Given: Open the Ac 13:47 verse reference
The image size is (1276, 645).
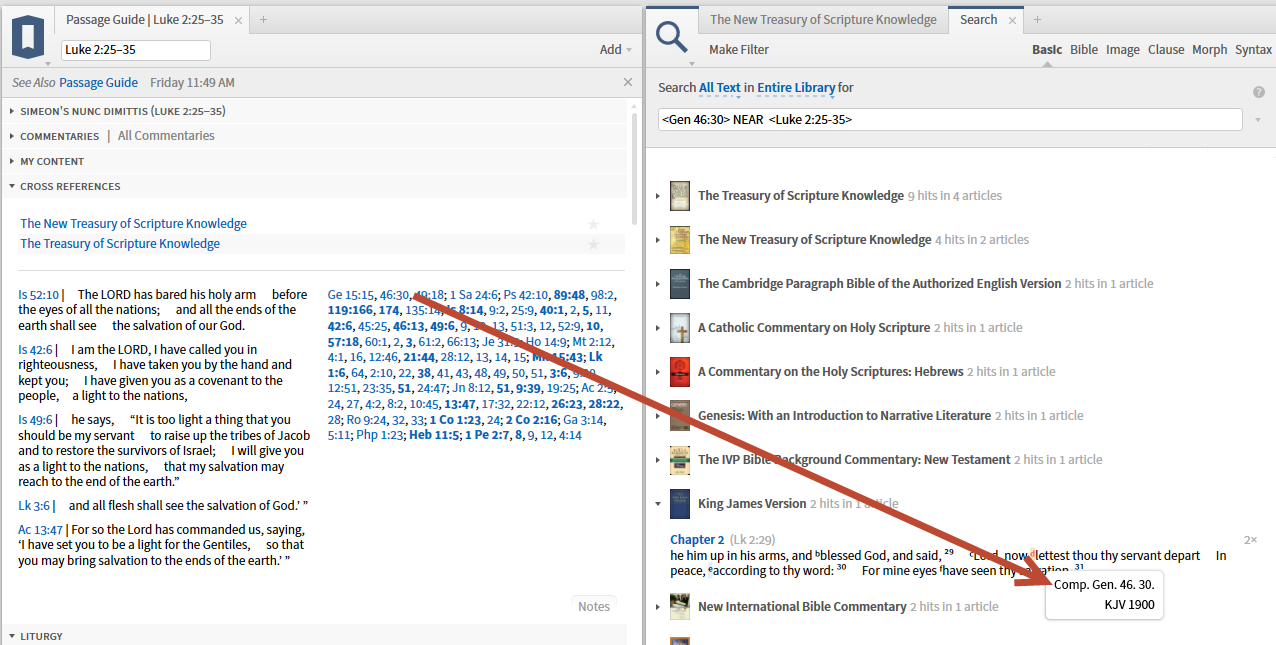Looking at the screenshot, I should tap(40, 530).
